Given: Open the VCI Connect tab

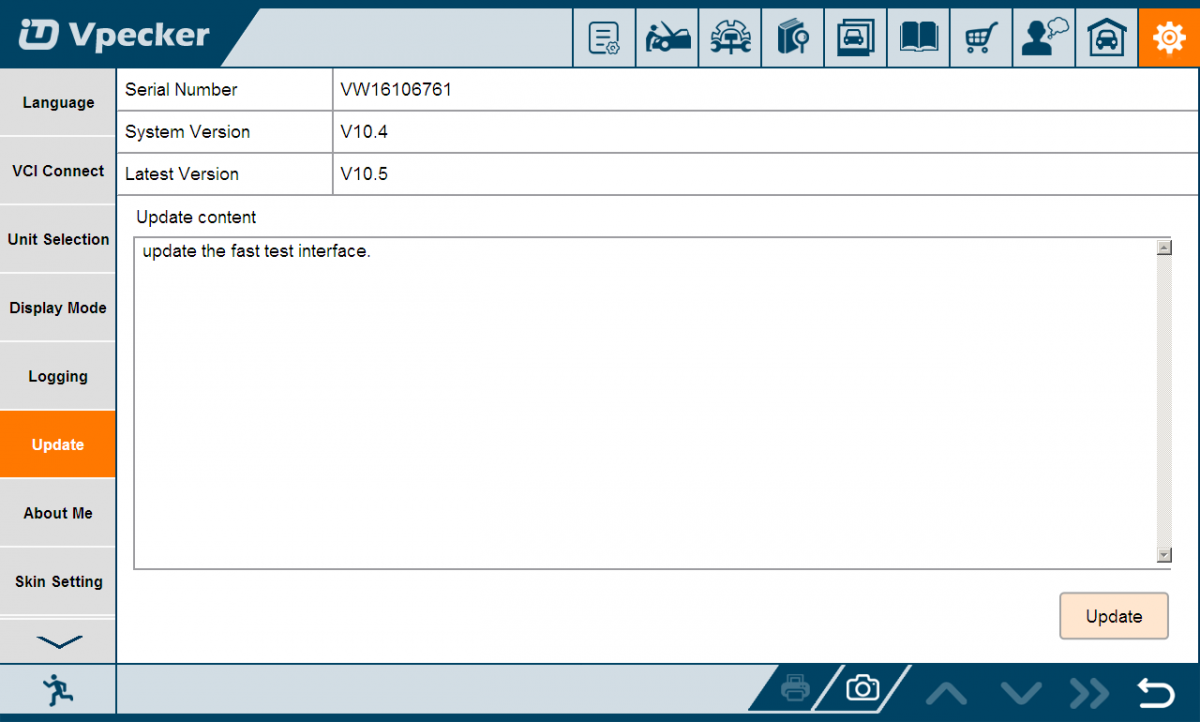Looking at the screenshot, I should (x=58, y=171).
